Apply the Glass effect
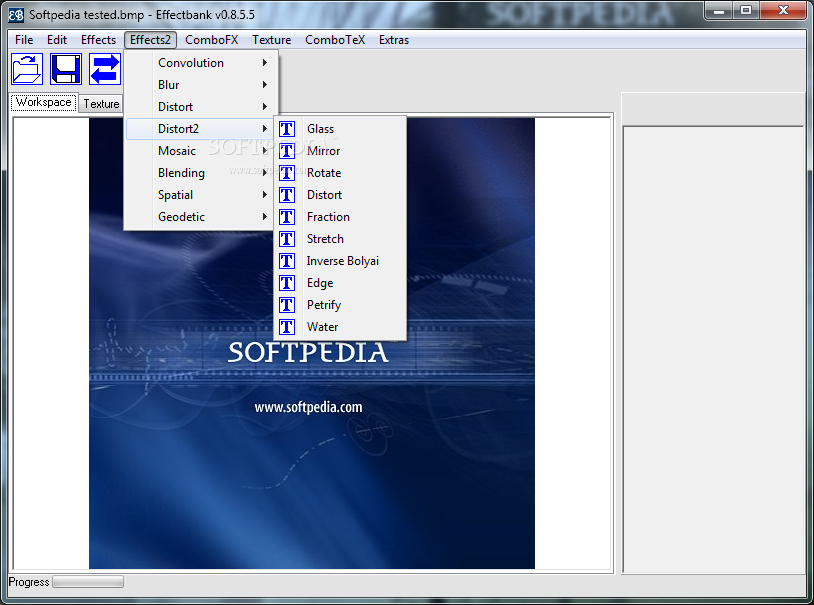The height and width of the screenshot is (605, 814). click(x=340, y=129)
